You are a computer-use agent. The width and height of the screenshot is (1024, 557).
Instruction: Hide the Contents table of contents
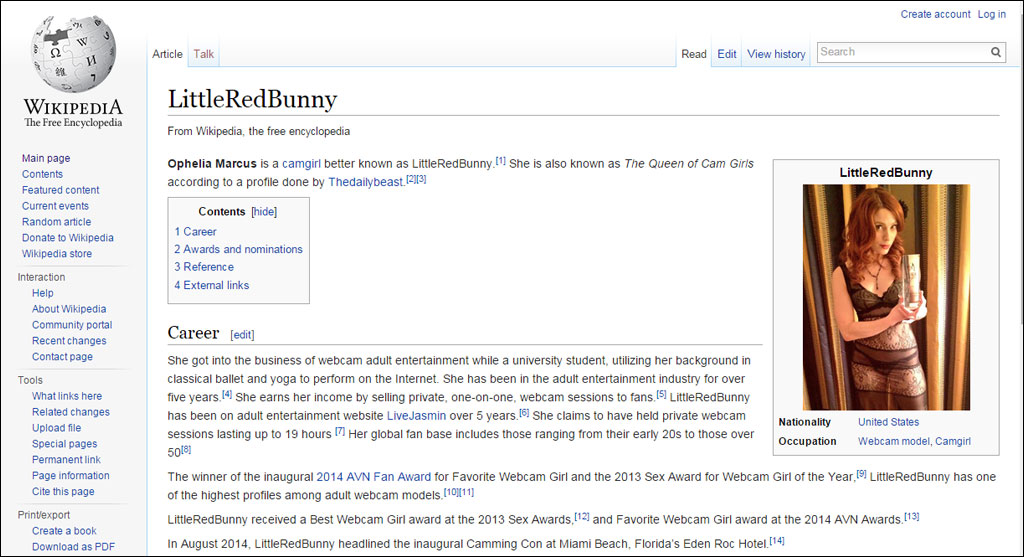pyautogui.click(x=264, y=212)
